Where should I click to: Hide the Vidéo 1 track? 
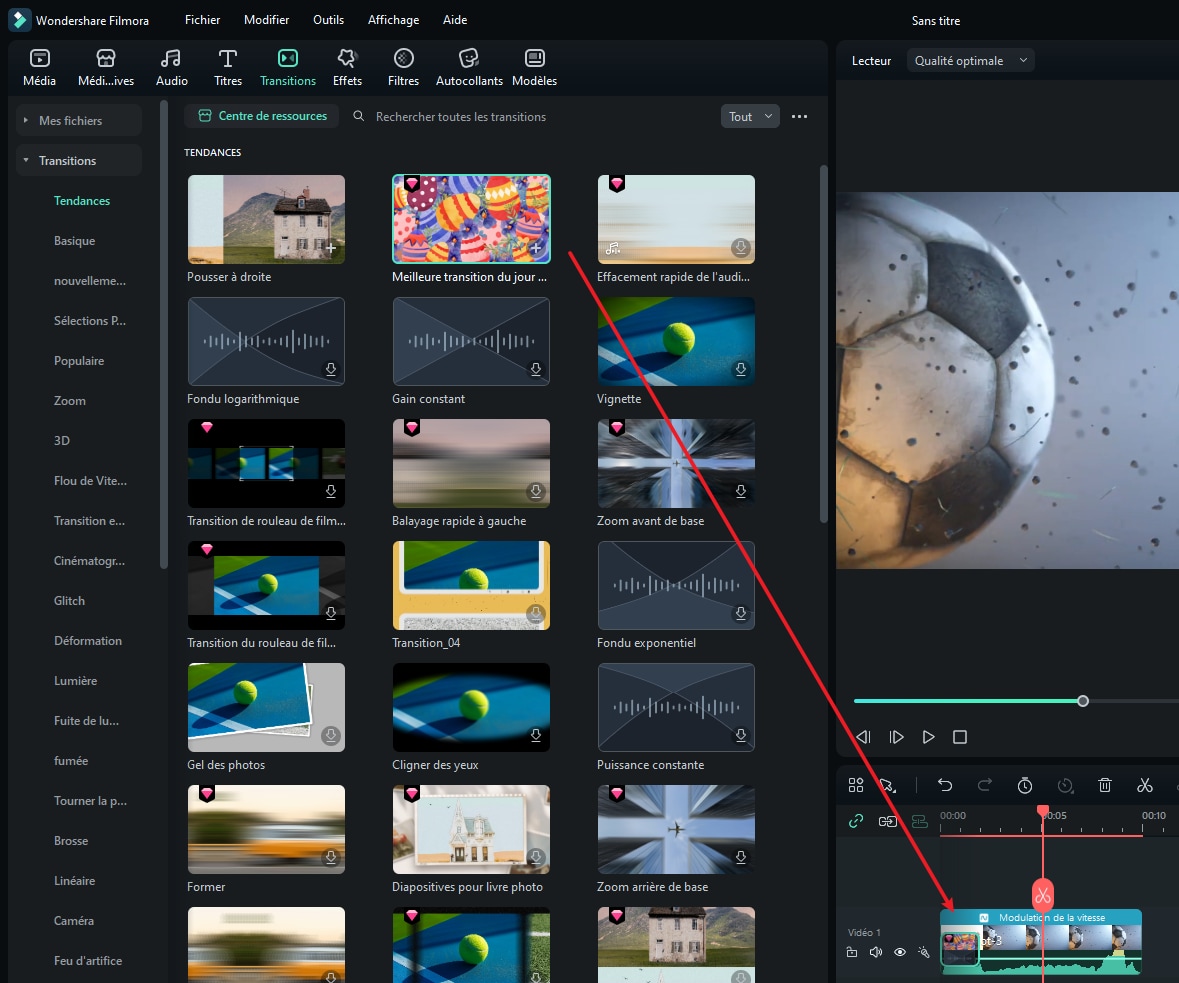click(x=899, y=952)
